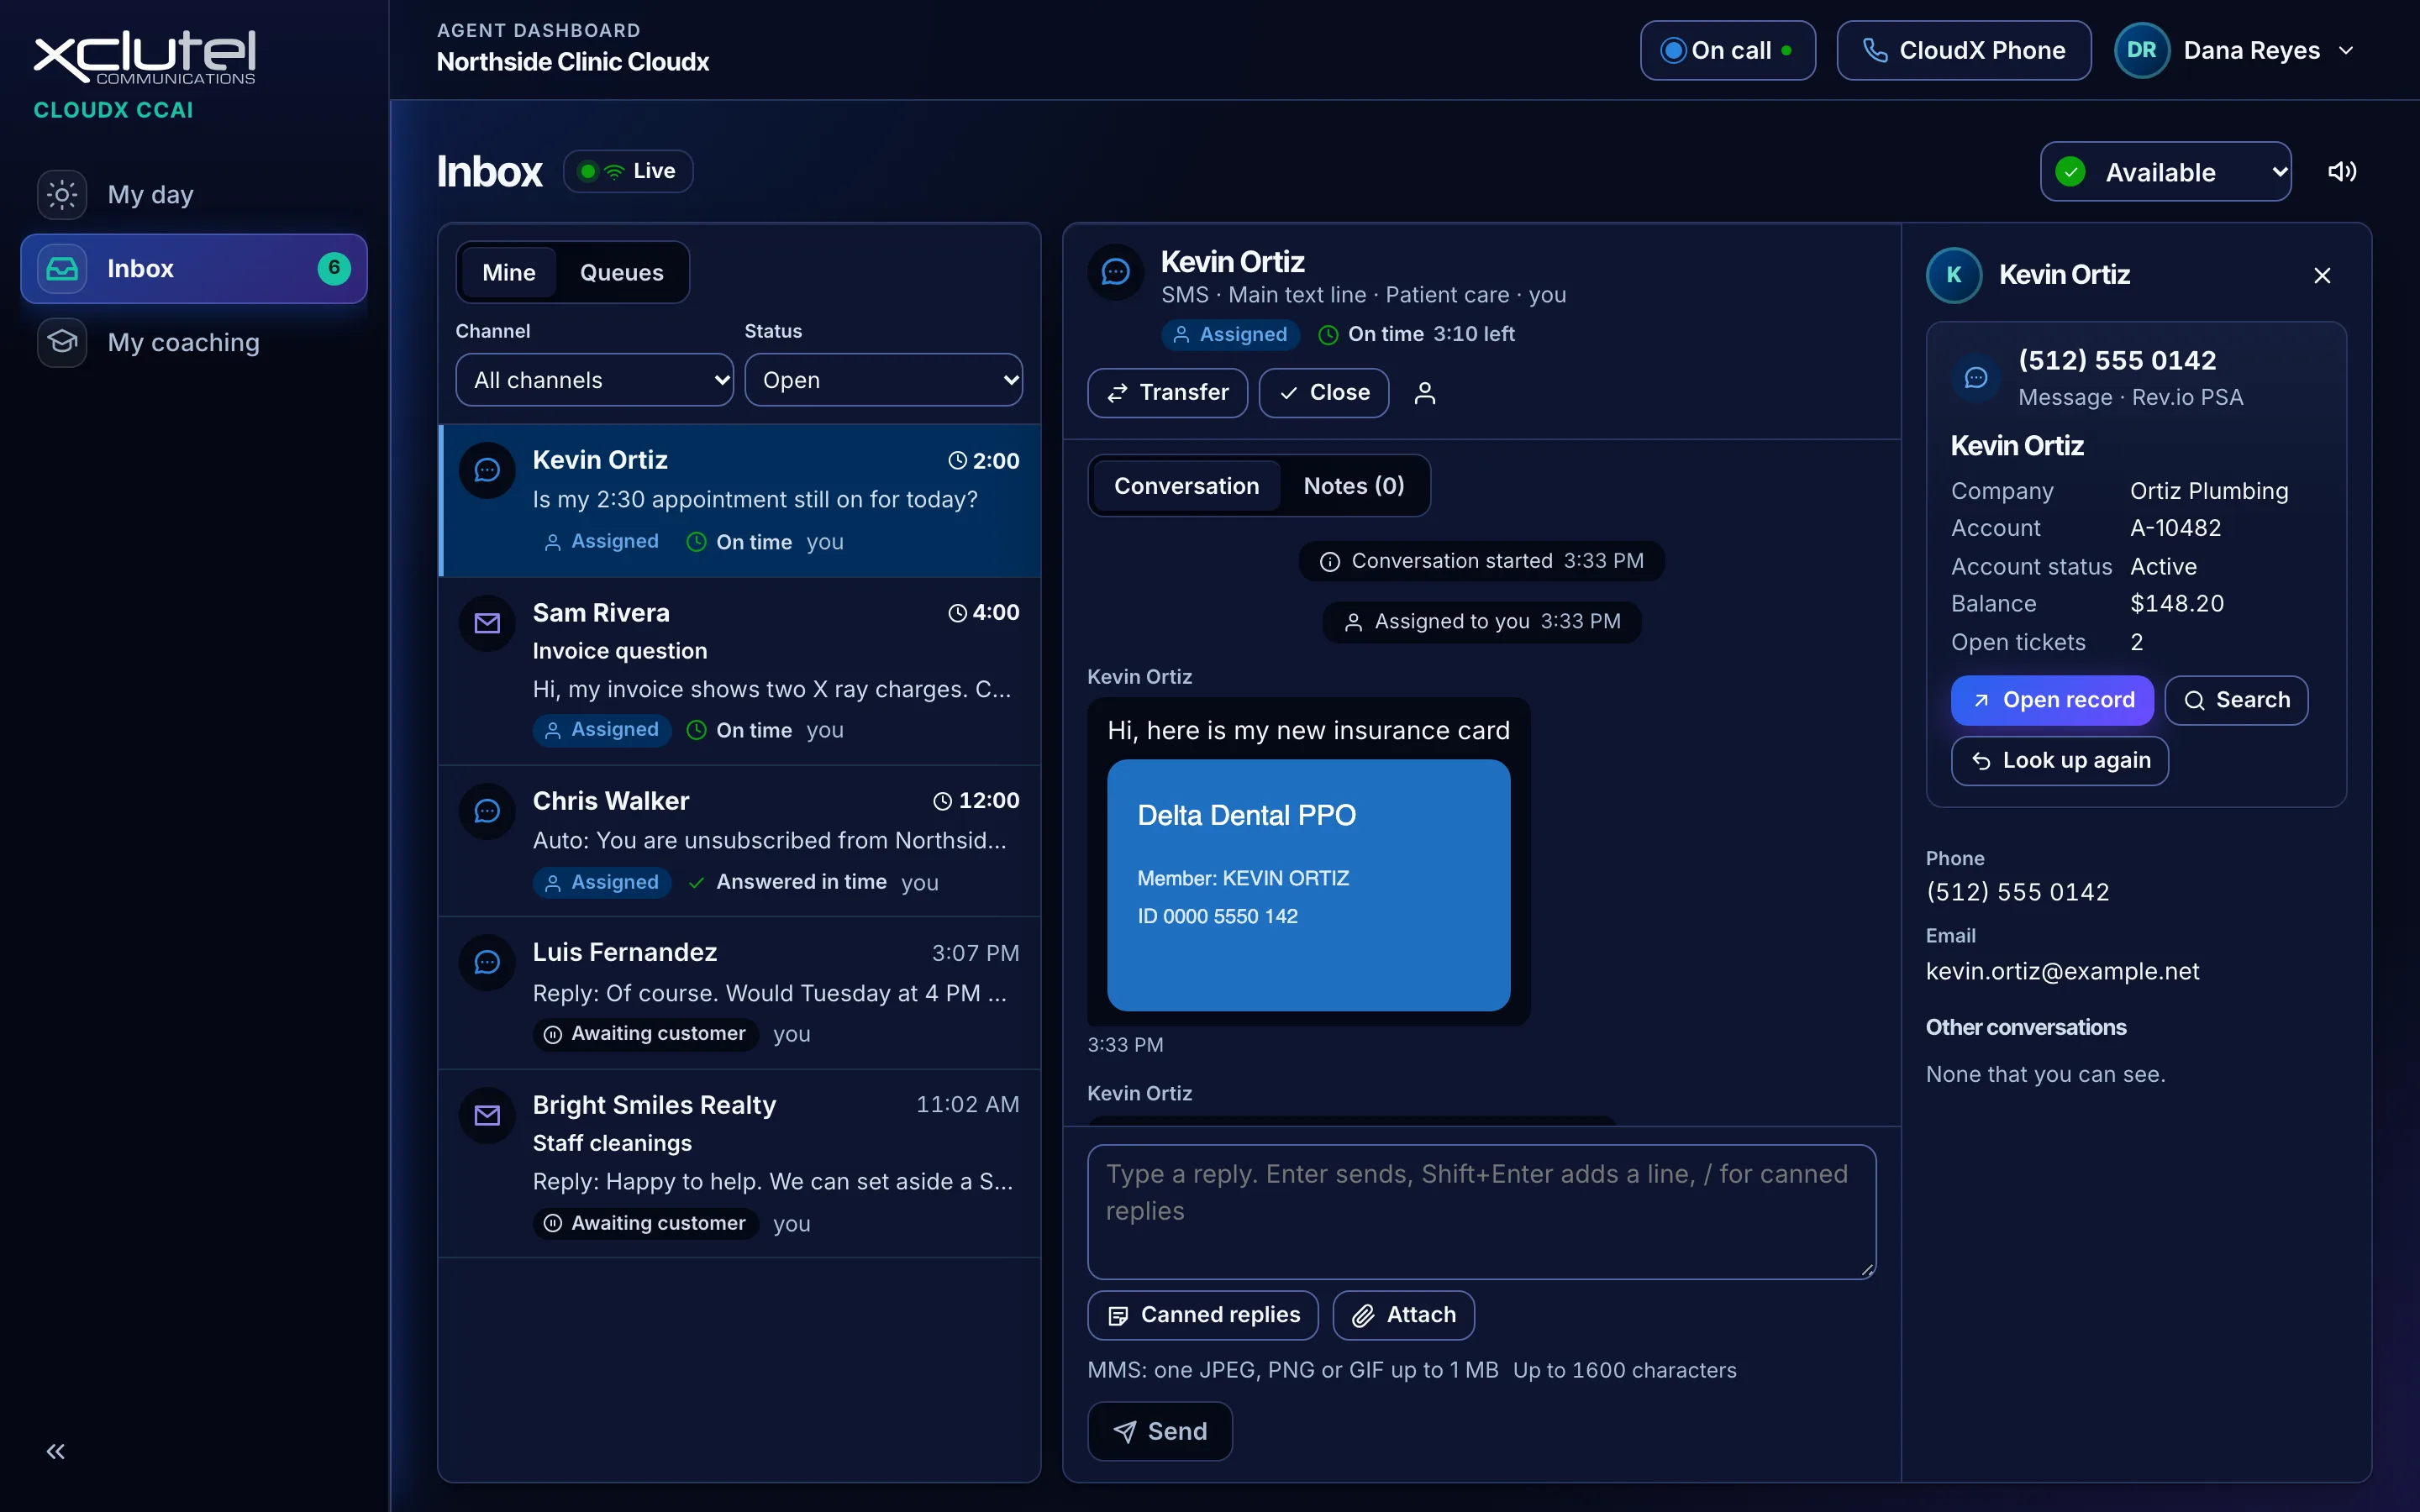The height and width of the screenshot is (1512, 2420).
Task: Click Bright Smiles Awaiting customer badge
Action: pos(645,1223)
